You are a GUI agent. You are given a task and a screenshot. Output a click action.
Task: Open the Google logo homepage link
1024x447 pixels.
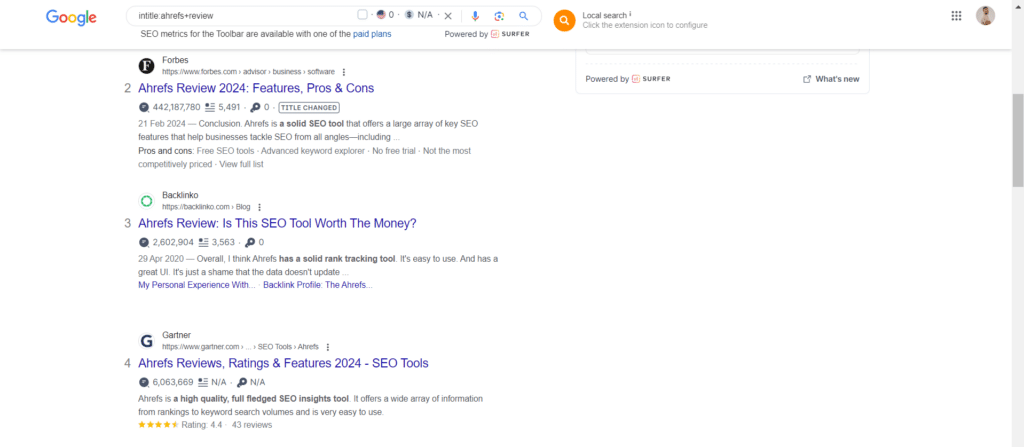[x=71, y=18]
